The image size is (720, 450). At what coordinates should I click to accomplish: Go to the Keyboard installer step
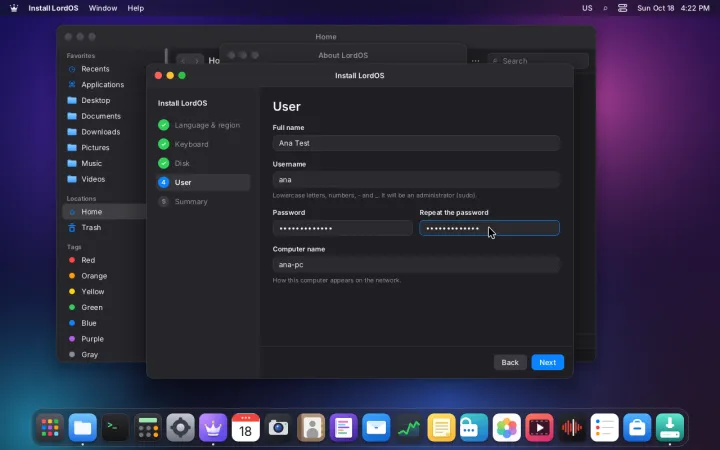[203, 144]
